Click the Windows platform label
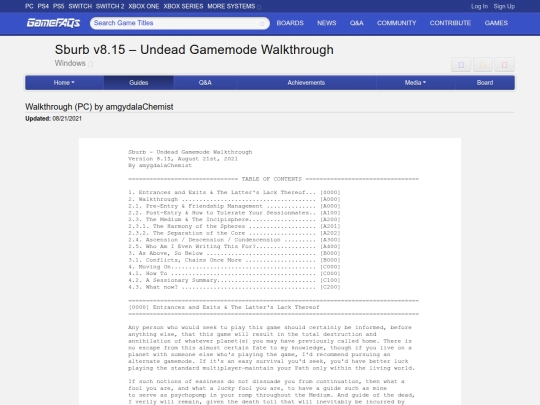The image size is (540, 405). point(70,63)
